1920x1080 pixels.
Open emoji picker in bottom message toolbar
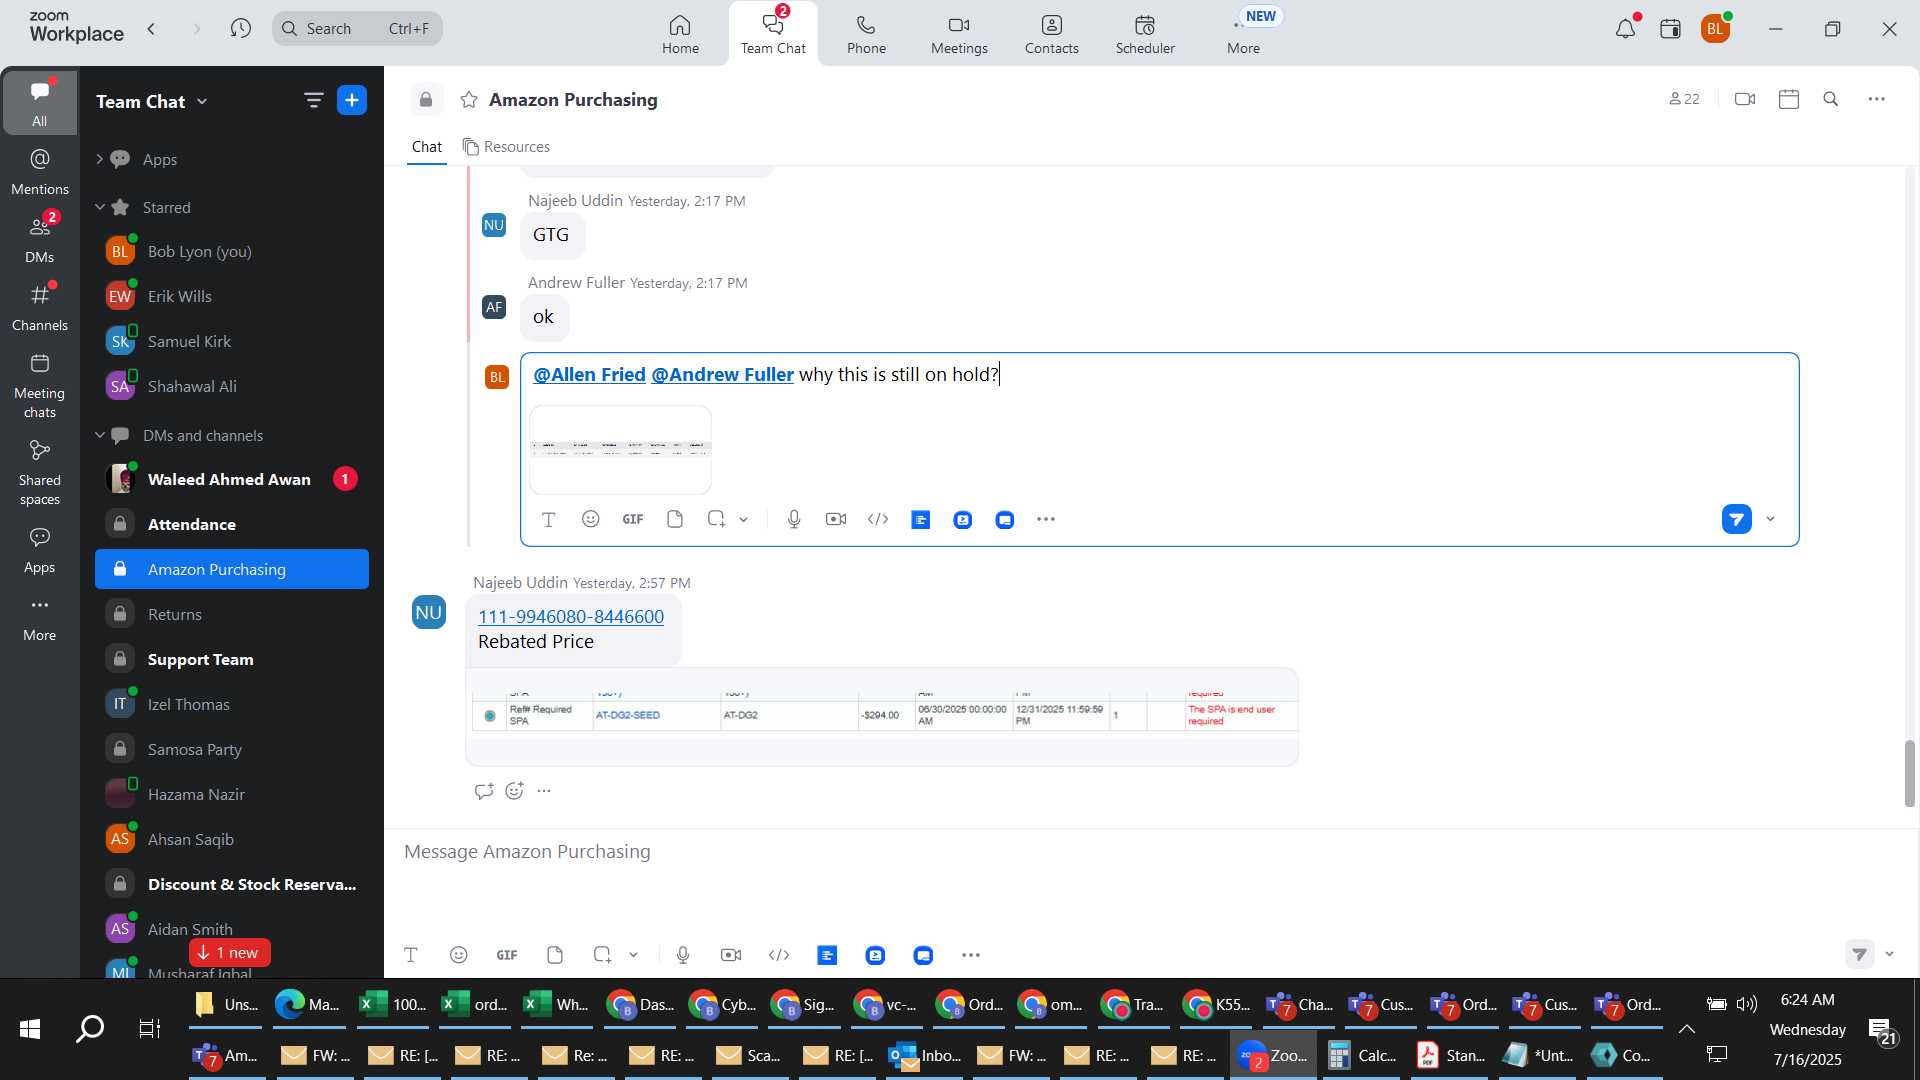click(459, 955)
